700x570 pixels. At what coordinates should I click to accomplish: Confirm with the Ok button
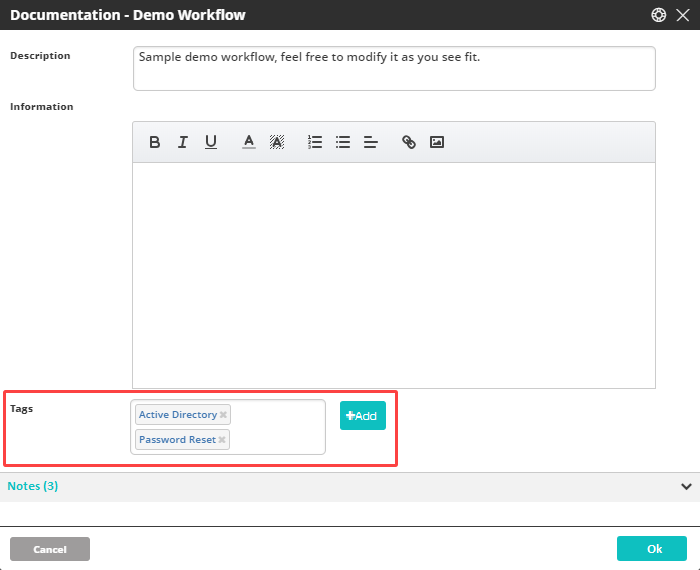tap(652, 549)
